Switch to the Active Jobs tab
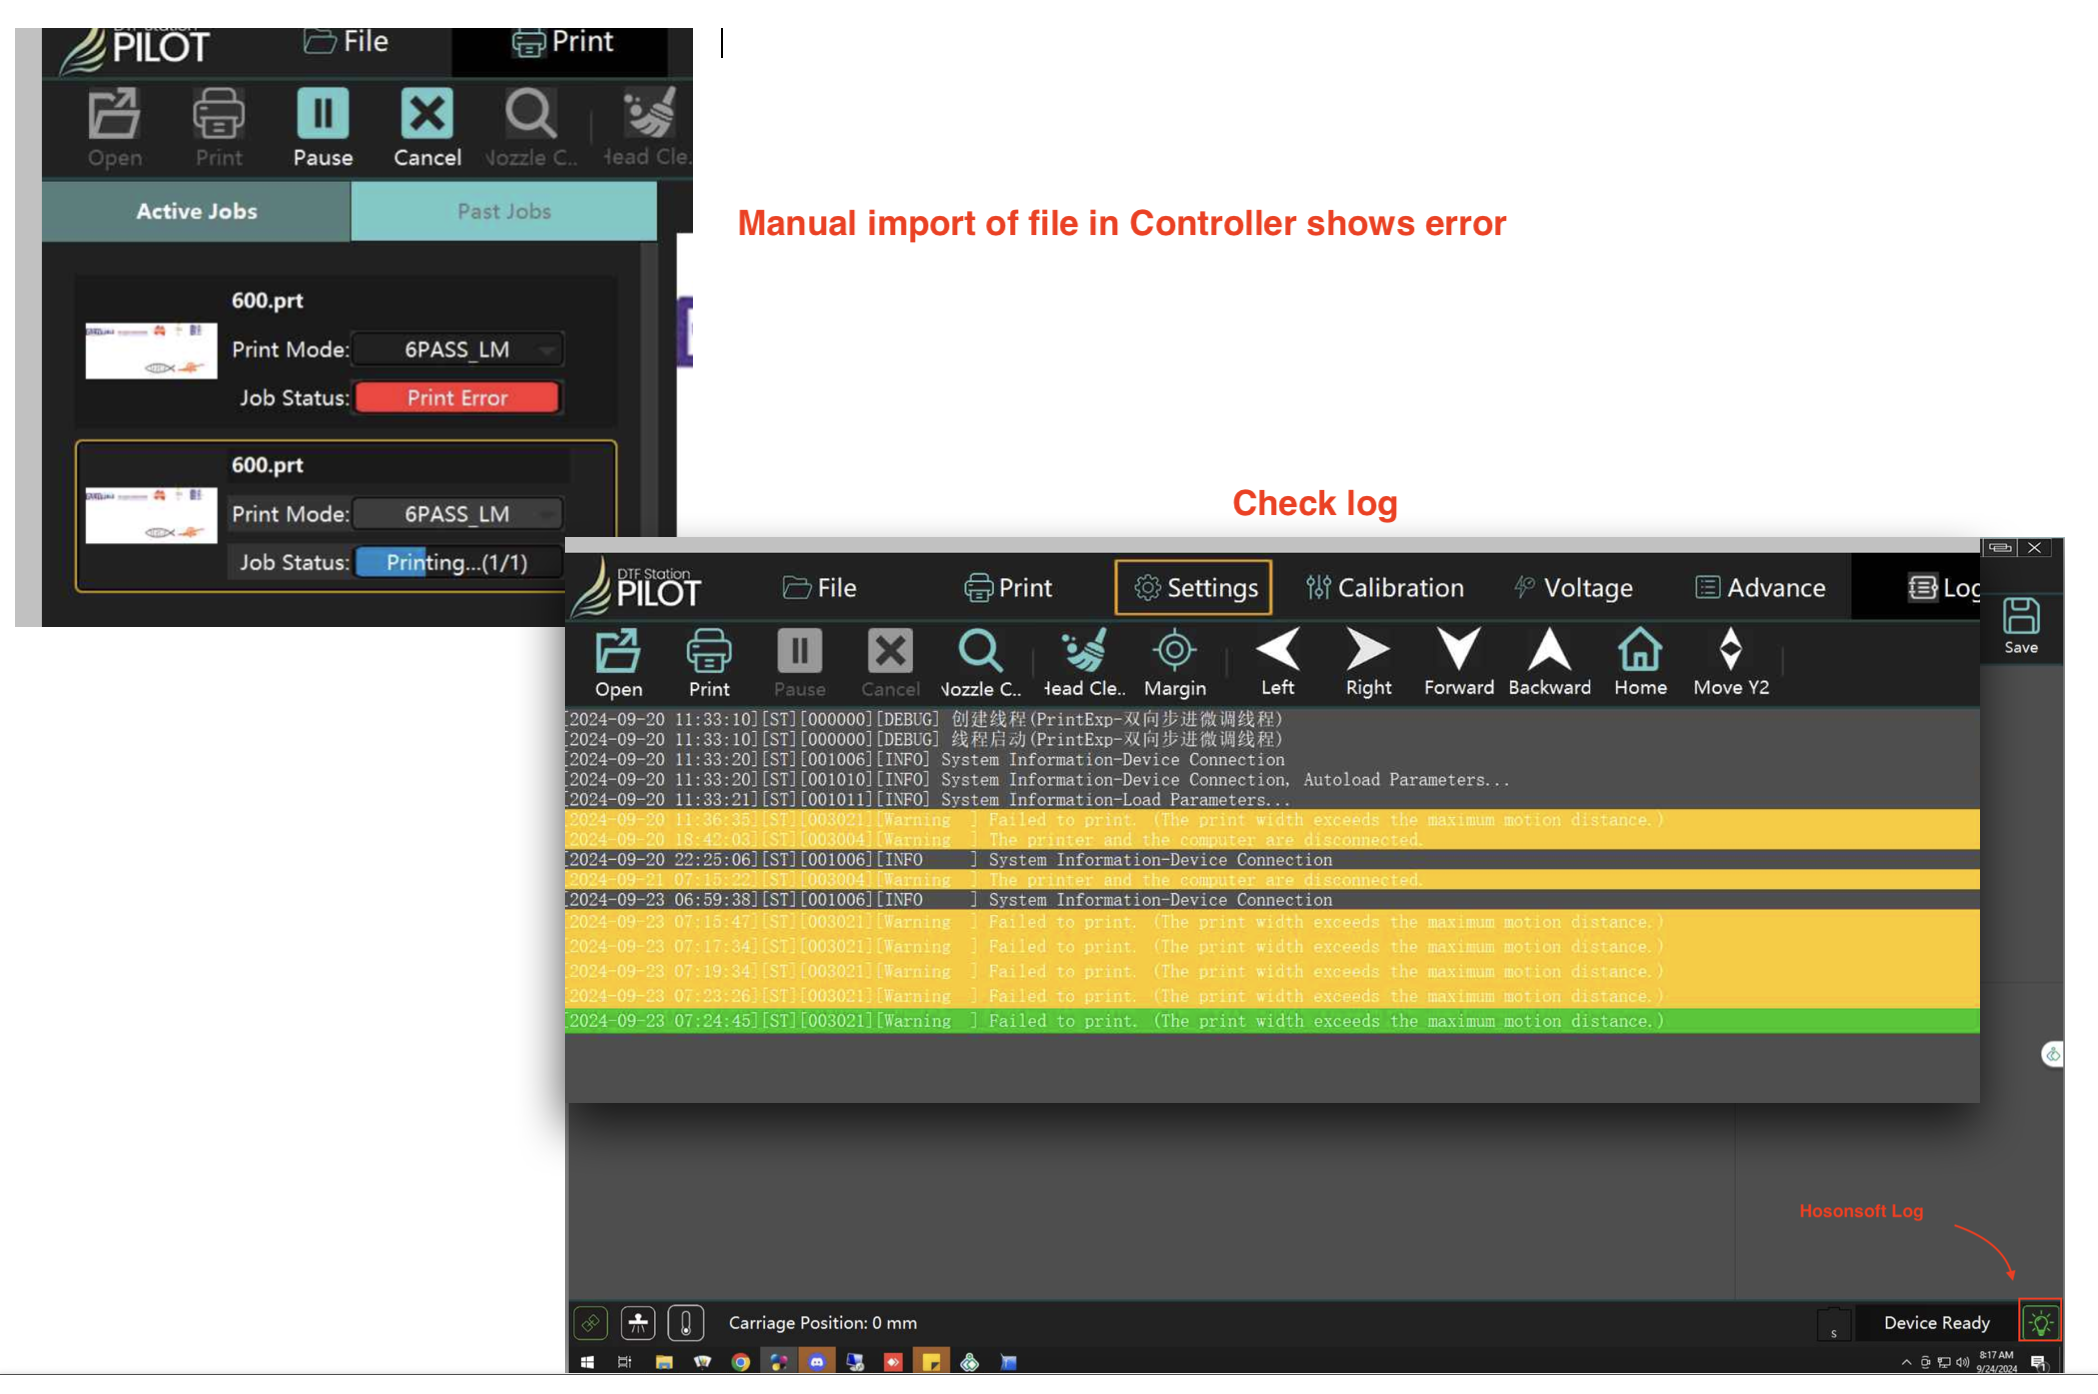2098x1394 pixels. [x=196, y=211]
